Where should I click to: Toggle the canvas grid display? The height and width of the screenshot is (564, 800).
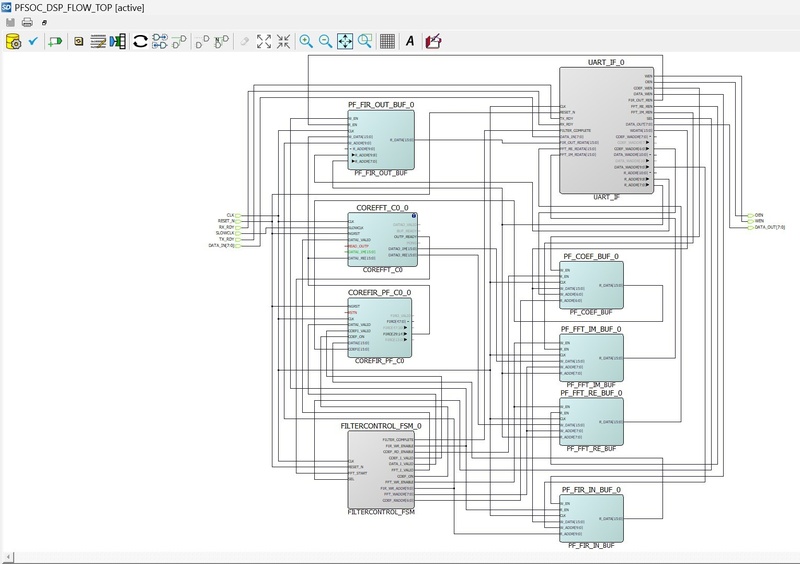(x=387, y=41)
